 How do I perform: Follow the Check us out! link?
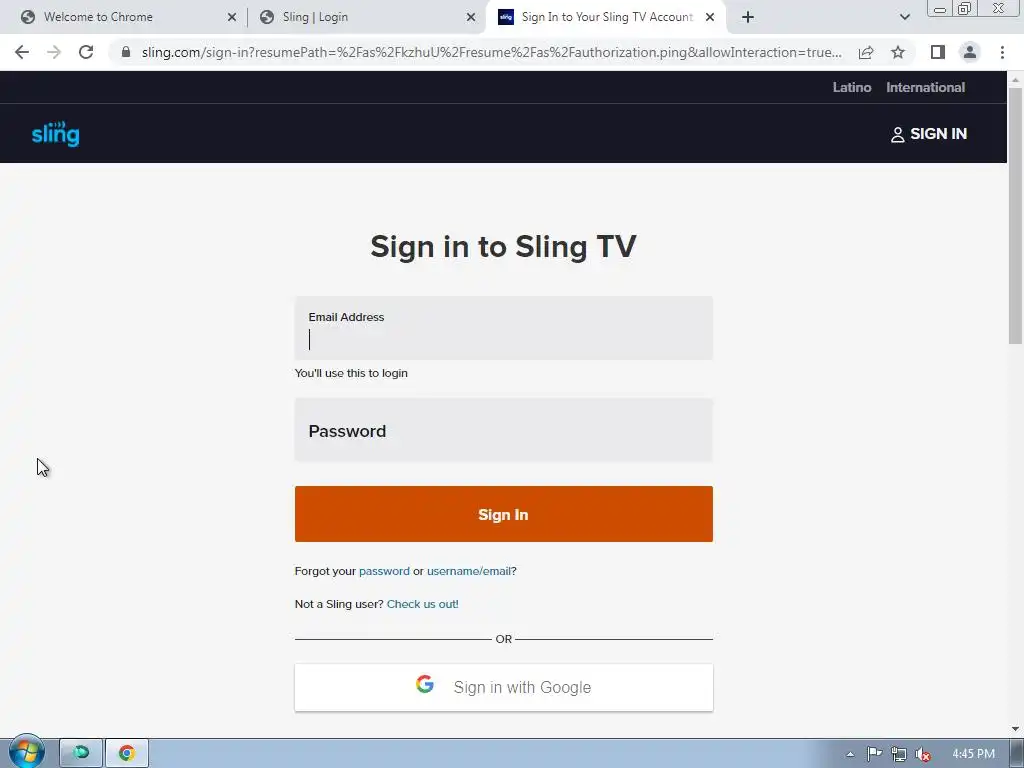[x=423, y=604]
